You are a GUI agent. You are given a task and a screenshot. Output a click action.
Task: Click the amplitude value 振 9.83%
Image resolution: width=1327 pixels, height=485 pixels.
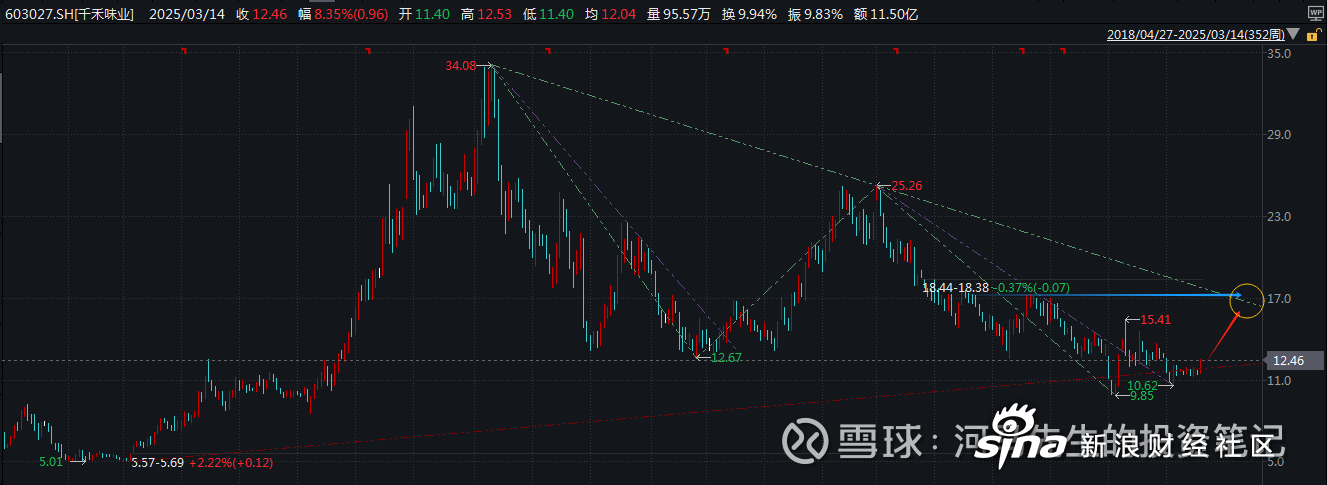pos(815,14)
